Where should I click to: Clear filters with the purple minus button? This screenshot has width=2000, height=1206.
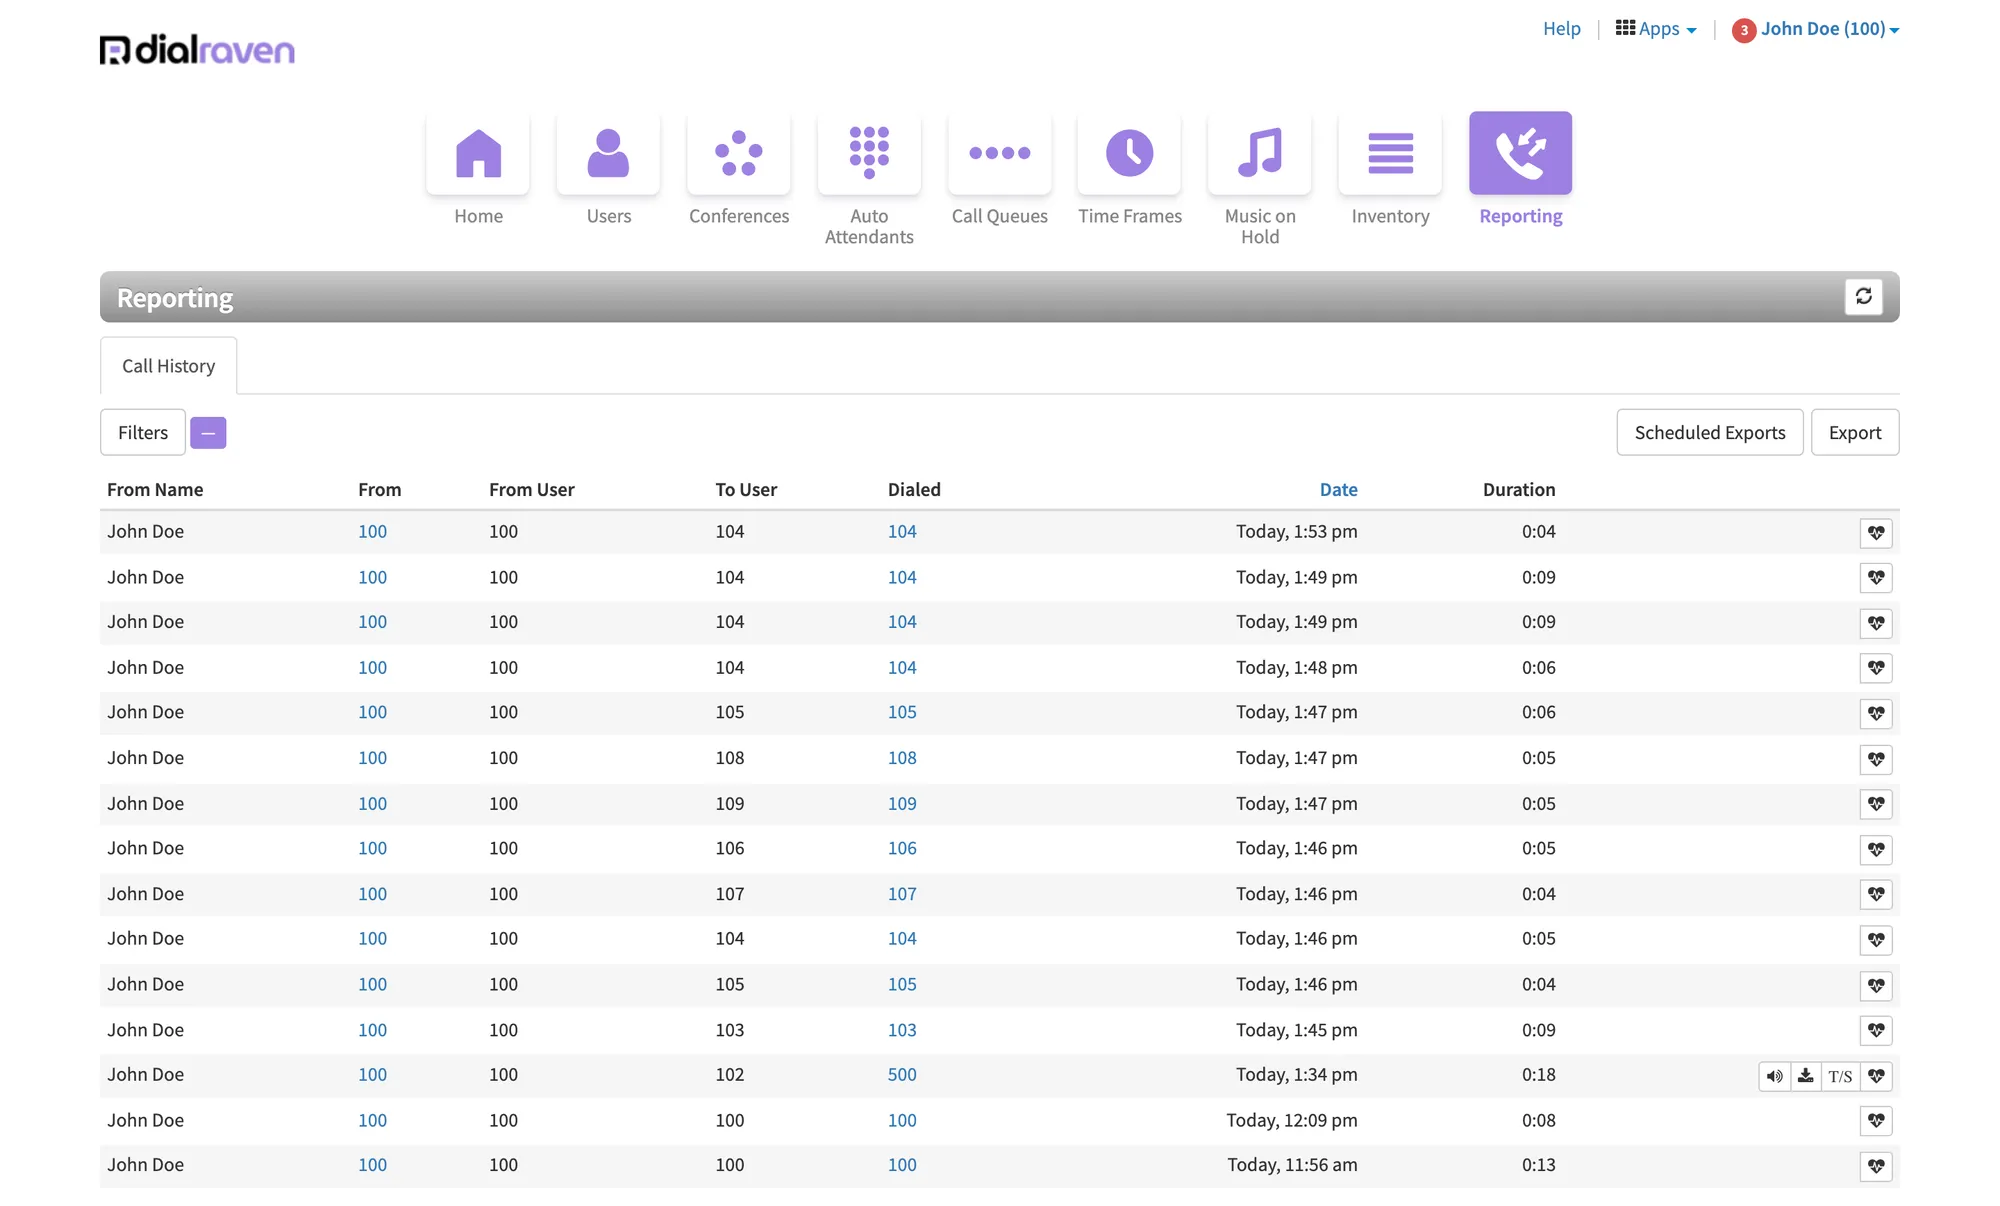pos(208,433)
